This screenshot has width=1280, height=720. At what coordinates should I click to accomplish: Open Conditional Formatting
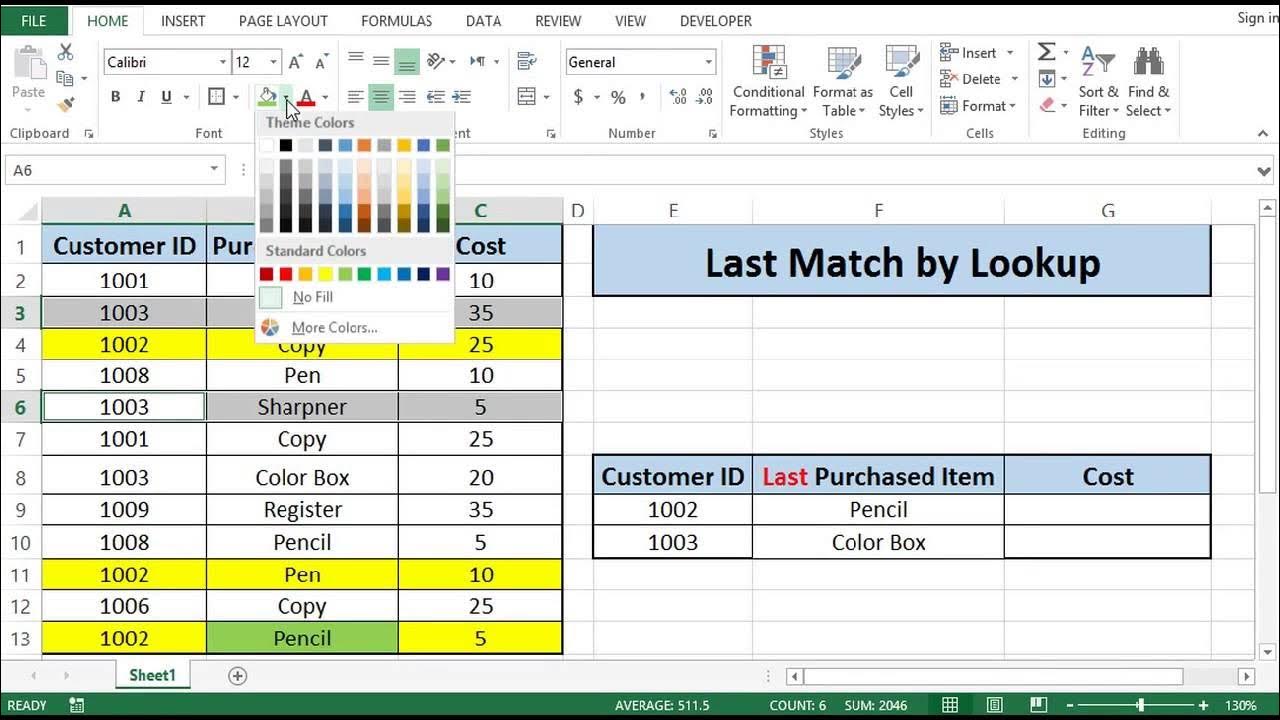tap(768, 82)
